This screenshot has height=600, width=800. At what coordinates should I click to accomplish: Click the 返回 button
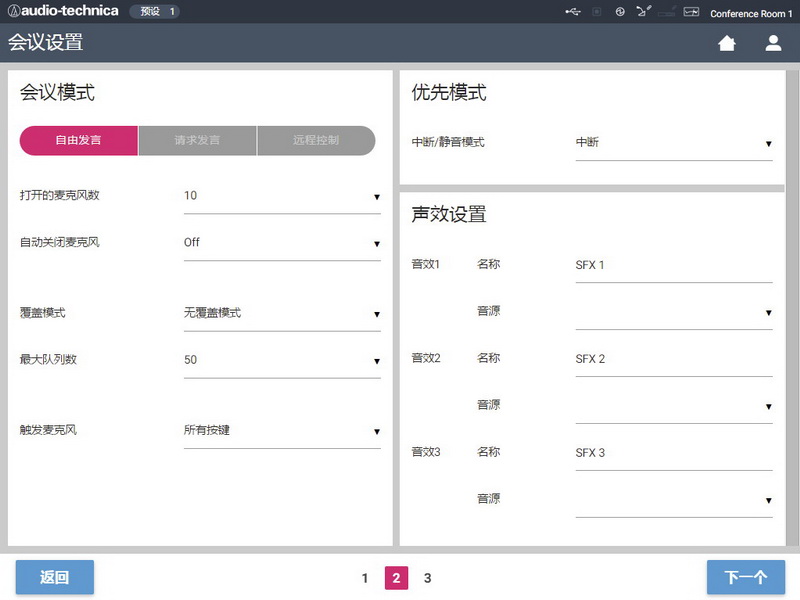55,578
